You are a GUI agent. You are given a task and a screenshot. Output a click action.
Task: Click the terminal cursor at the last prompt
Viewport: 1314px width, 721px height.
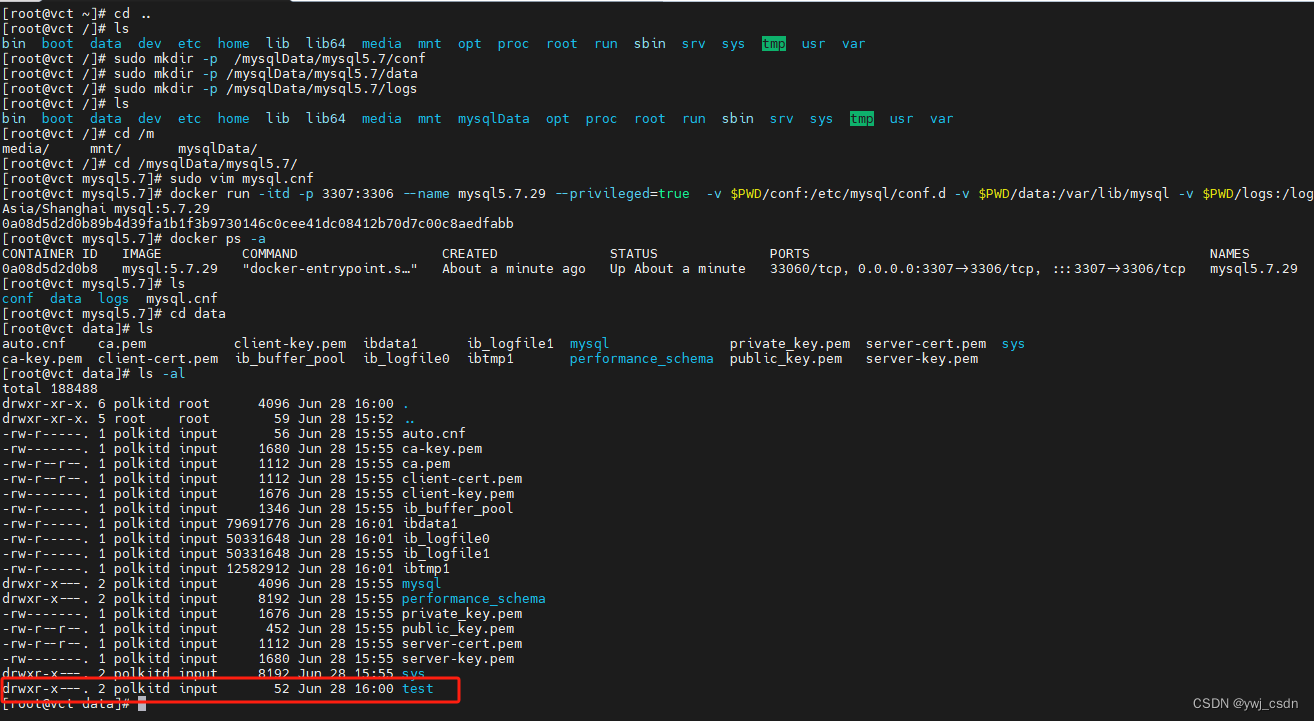point(142,704)
